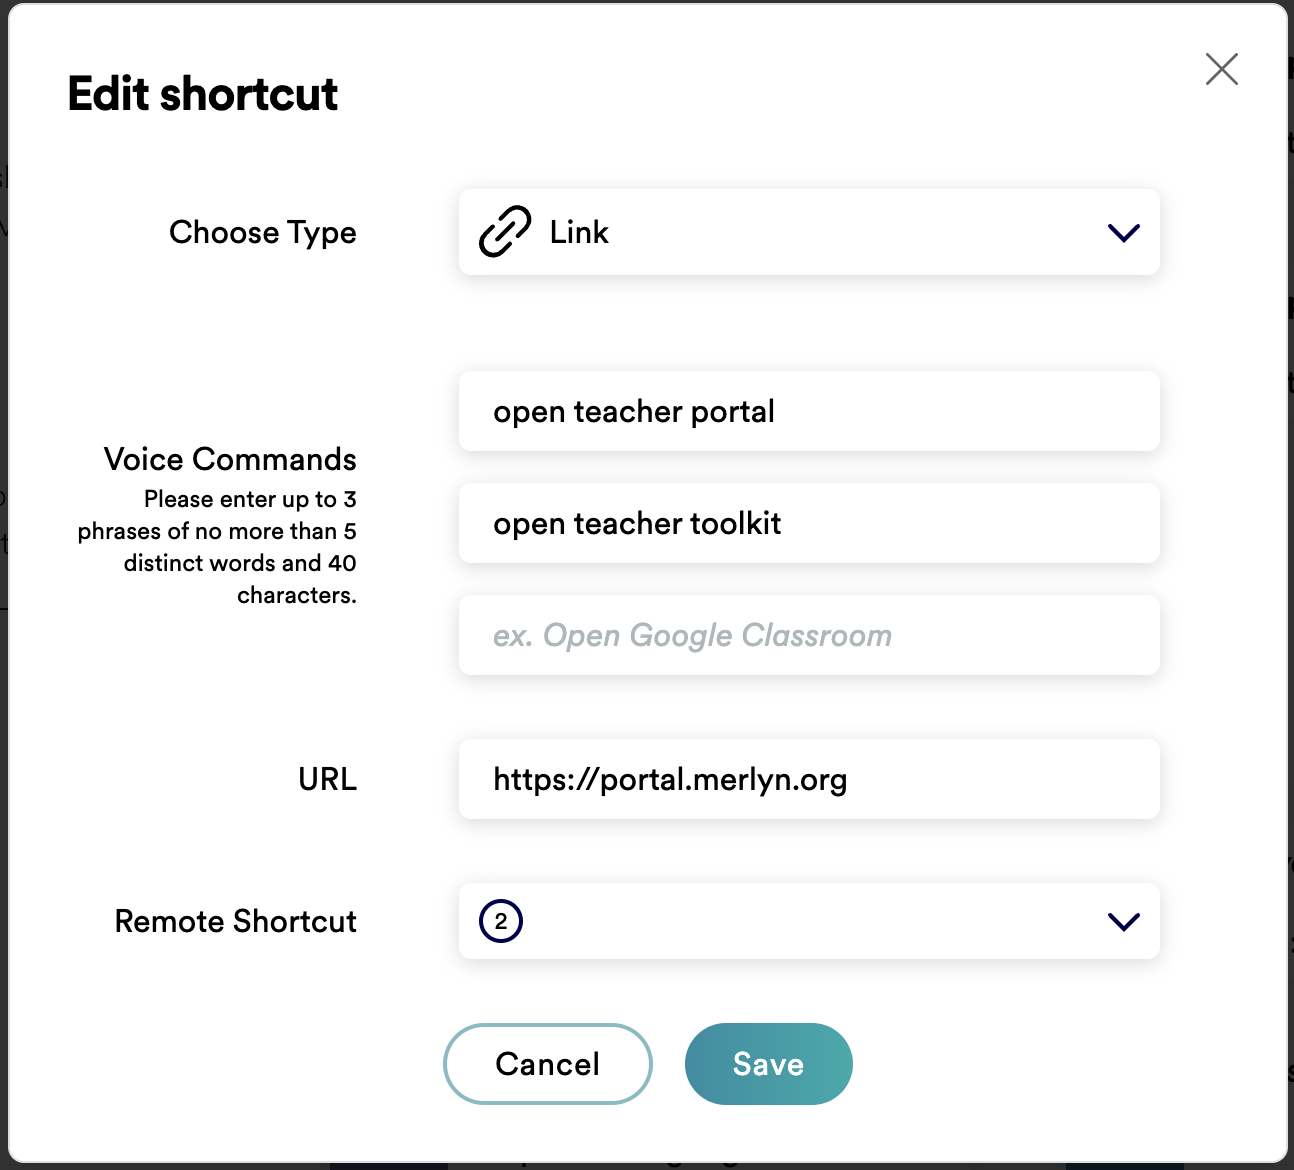
Task: Click the Choose Type label
Action: tap(263, 232)
